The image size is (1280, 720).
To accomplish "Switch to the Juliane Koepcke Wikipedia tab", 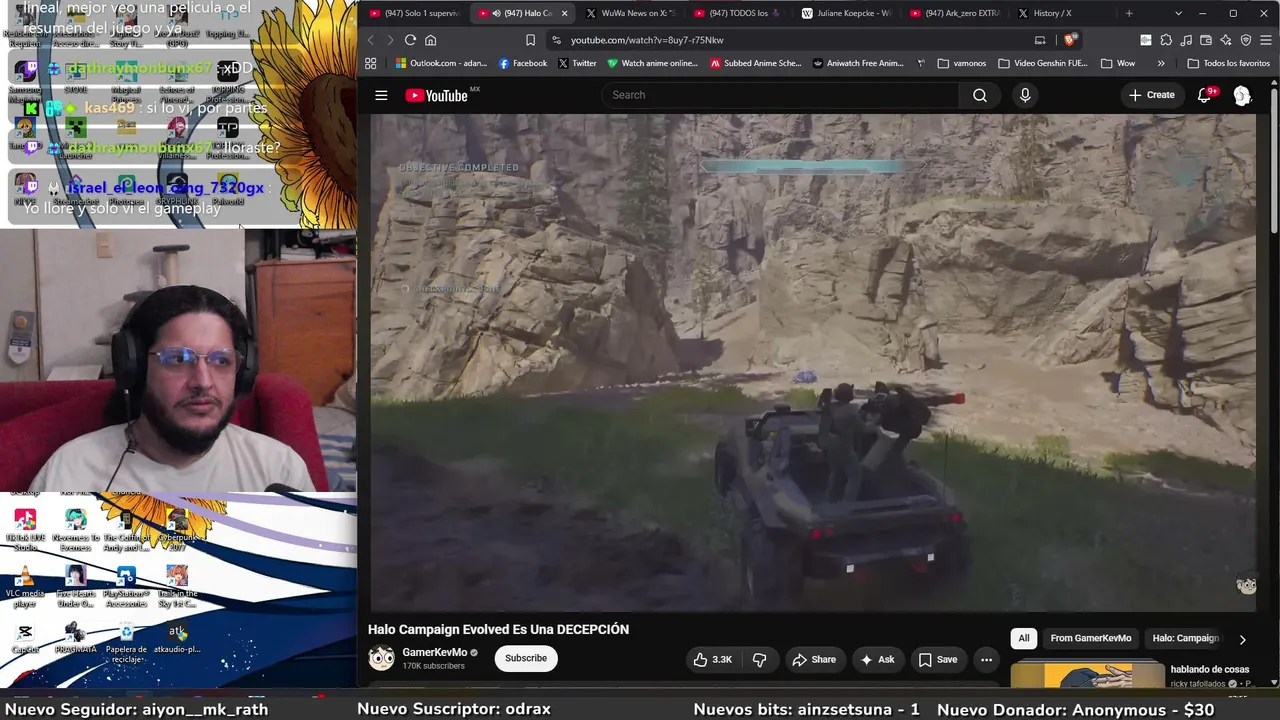I will [x=846, y=13].
